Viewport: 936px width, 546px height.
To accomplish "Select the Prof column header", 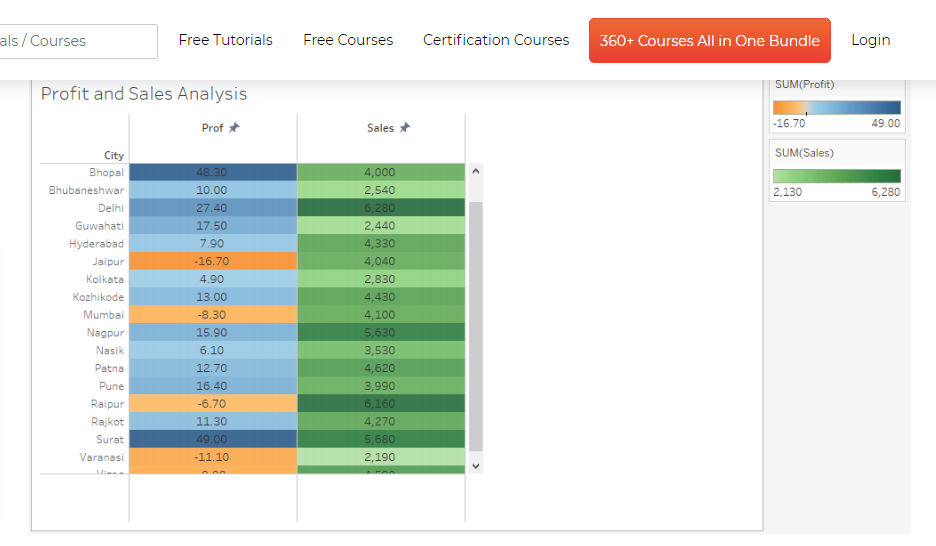I will [213, 128].
